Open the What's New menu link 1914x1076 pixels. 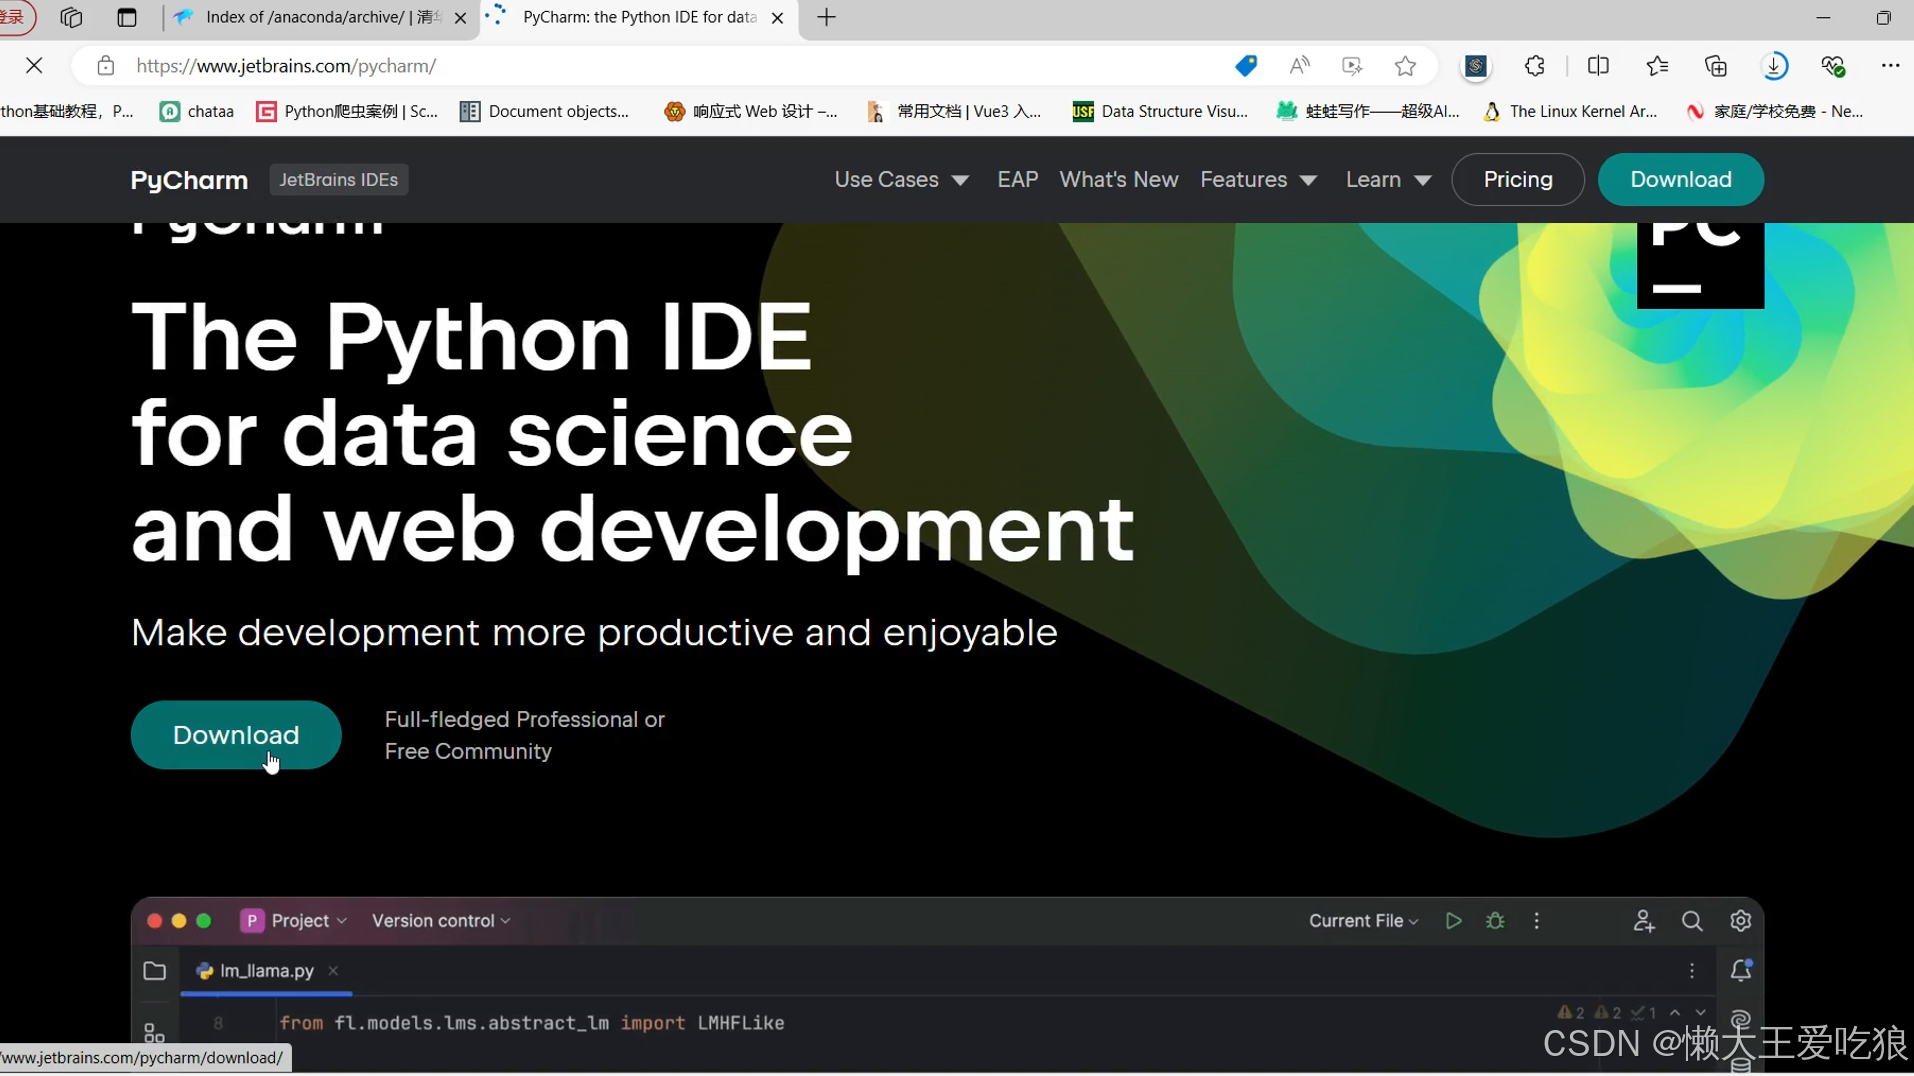(x=1118, y=180)
